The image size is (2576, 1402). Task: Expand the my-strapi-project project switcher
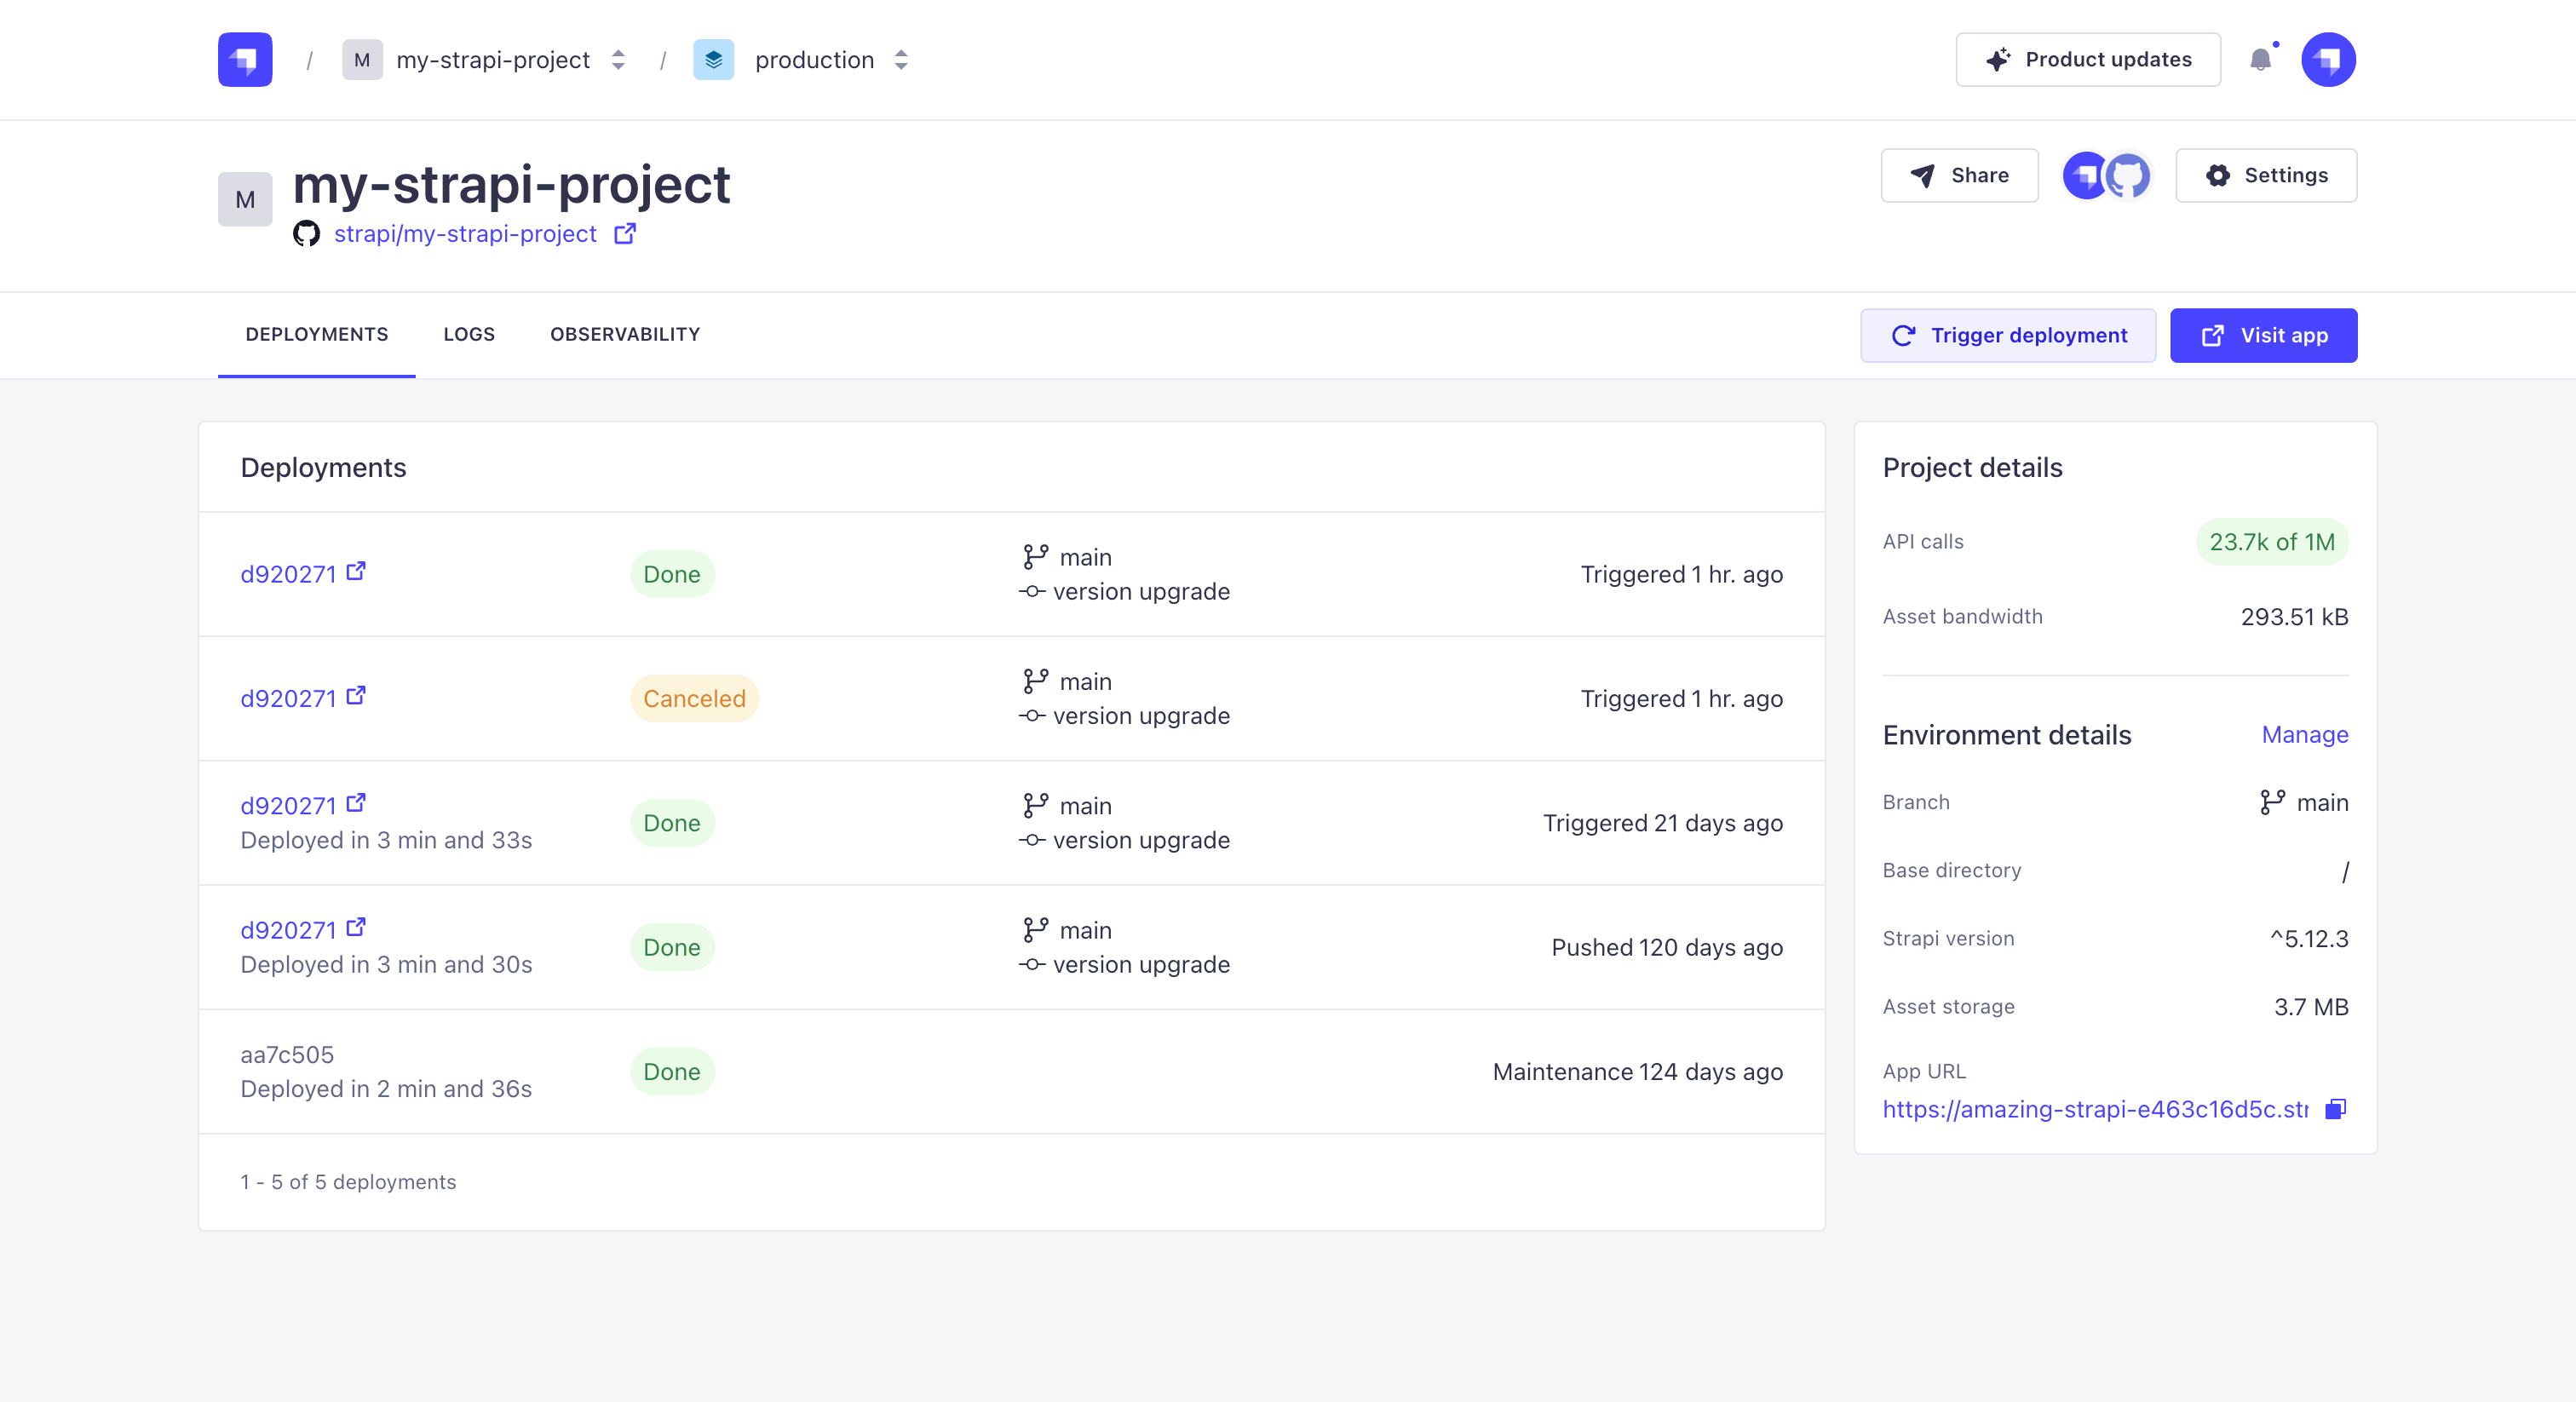[618, 60]
